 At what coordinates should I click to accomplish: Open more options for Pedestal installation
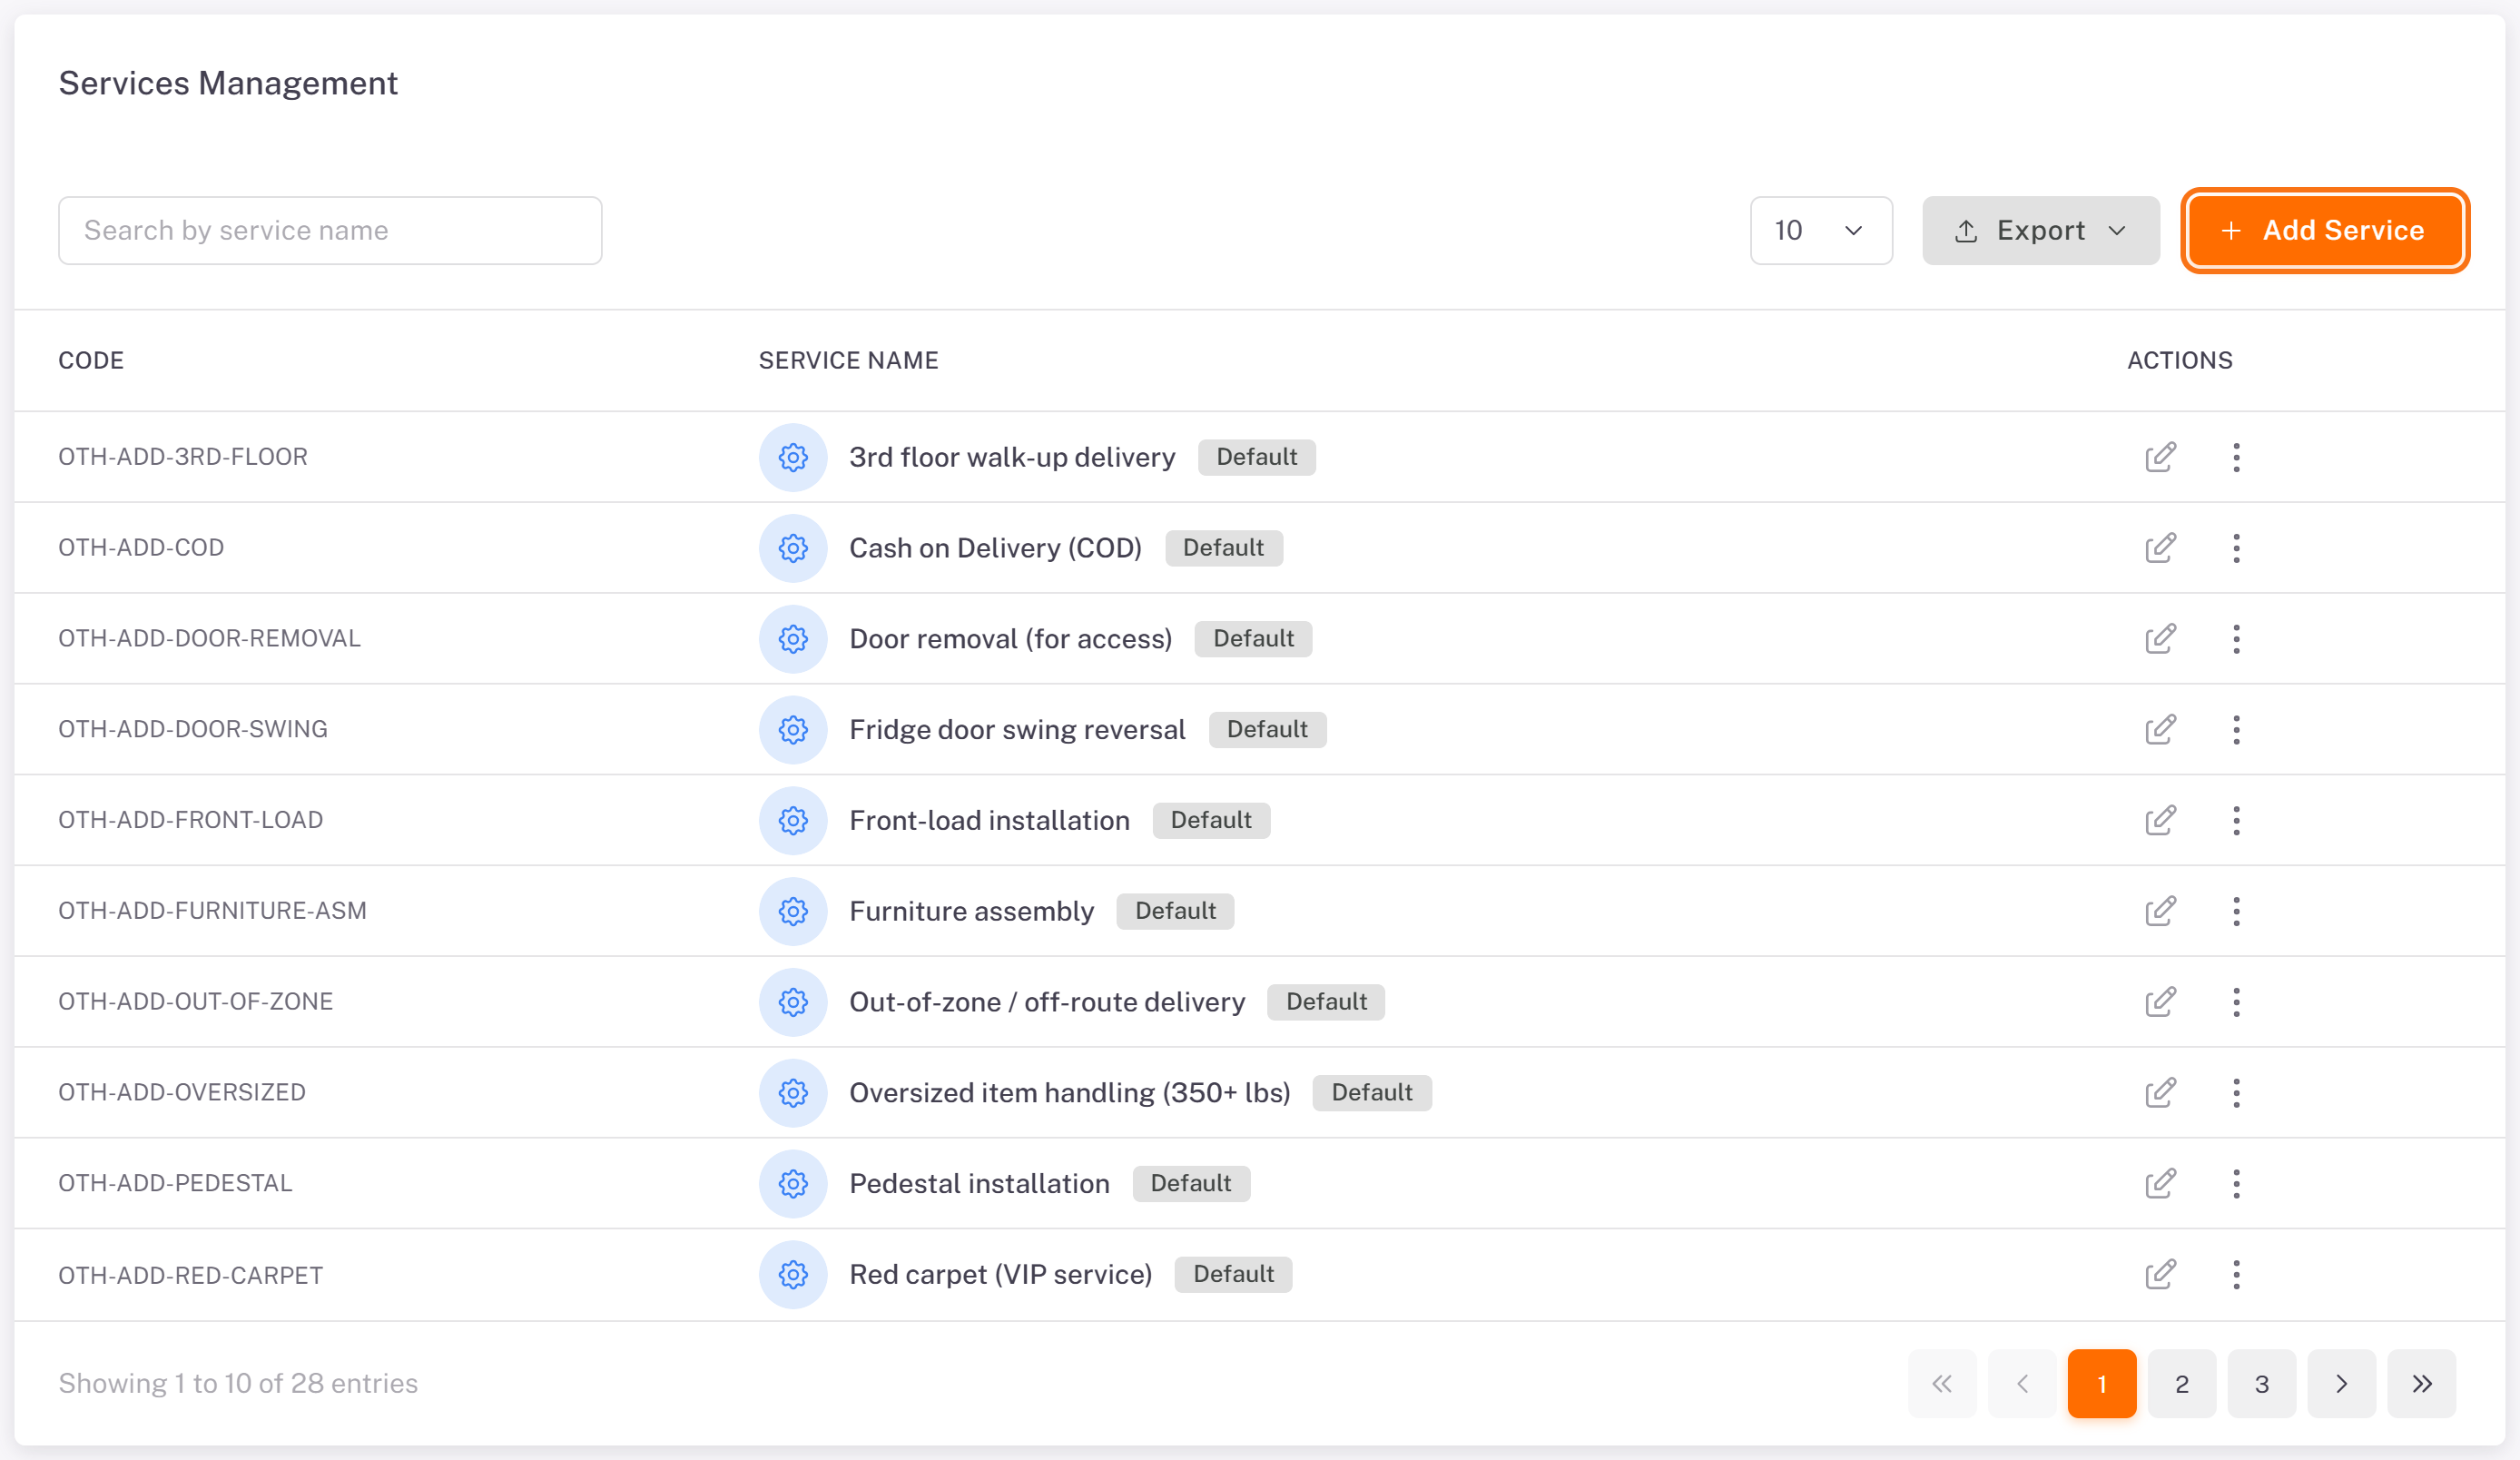(2236, 1184)
